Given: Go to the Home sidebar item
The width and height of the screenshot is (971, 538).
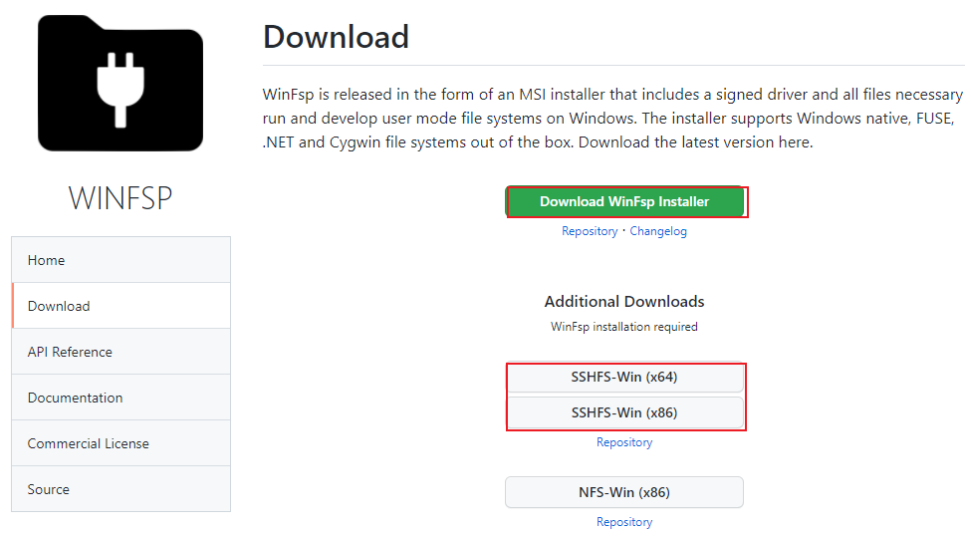Looking at the screenshot, I should 121,260.
